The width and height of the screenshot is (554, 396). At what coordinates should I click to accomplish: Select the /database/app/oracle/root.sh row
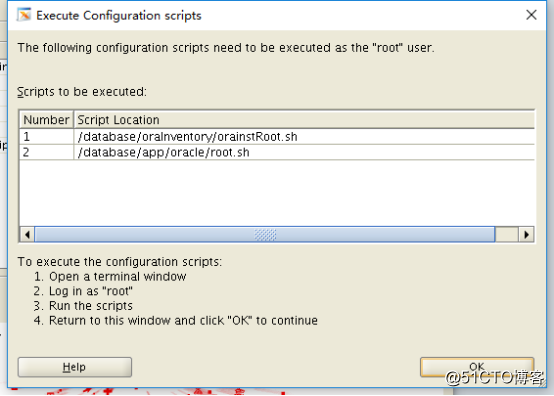pos(277,153)
